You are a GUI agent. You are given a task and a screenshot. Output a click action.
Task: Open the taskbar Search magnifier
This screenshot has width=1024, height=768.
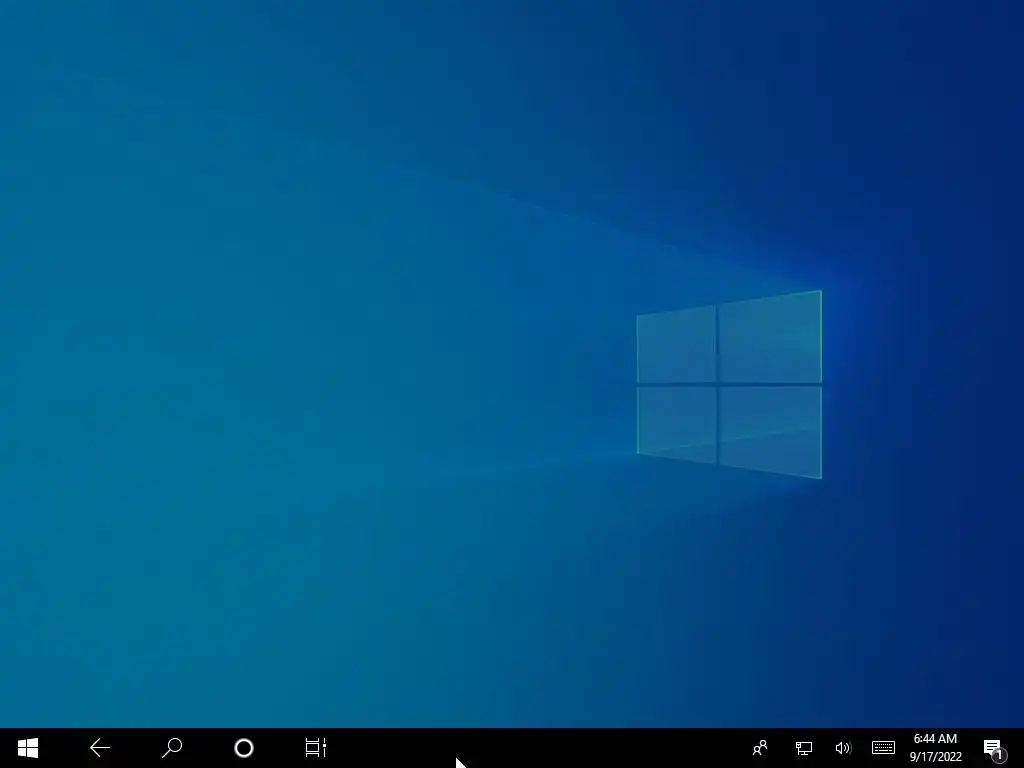point(172,748)
